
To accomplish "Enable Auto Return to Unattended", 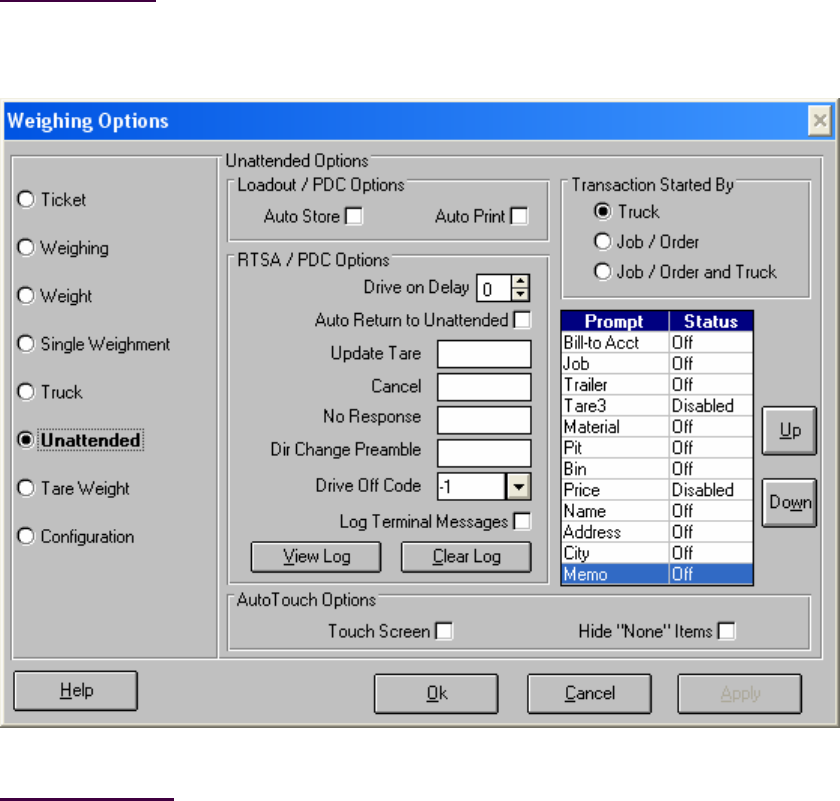I will 522,320.
